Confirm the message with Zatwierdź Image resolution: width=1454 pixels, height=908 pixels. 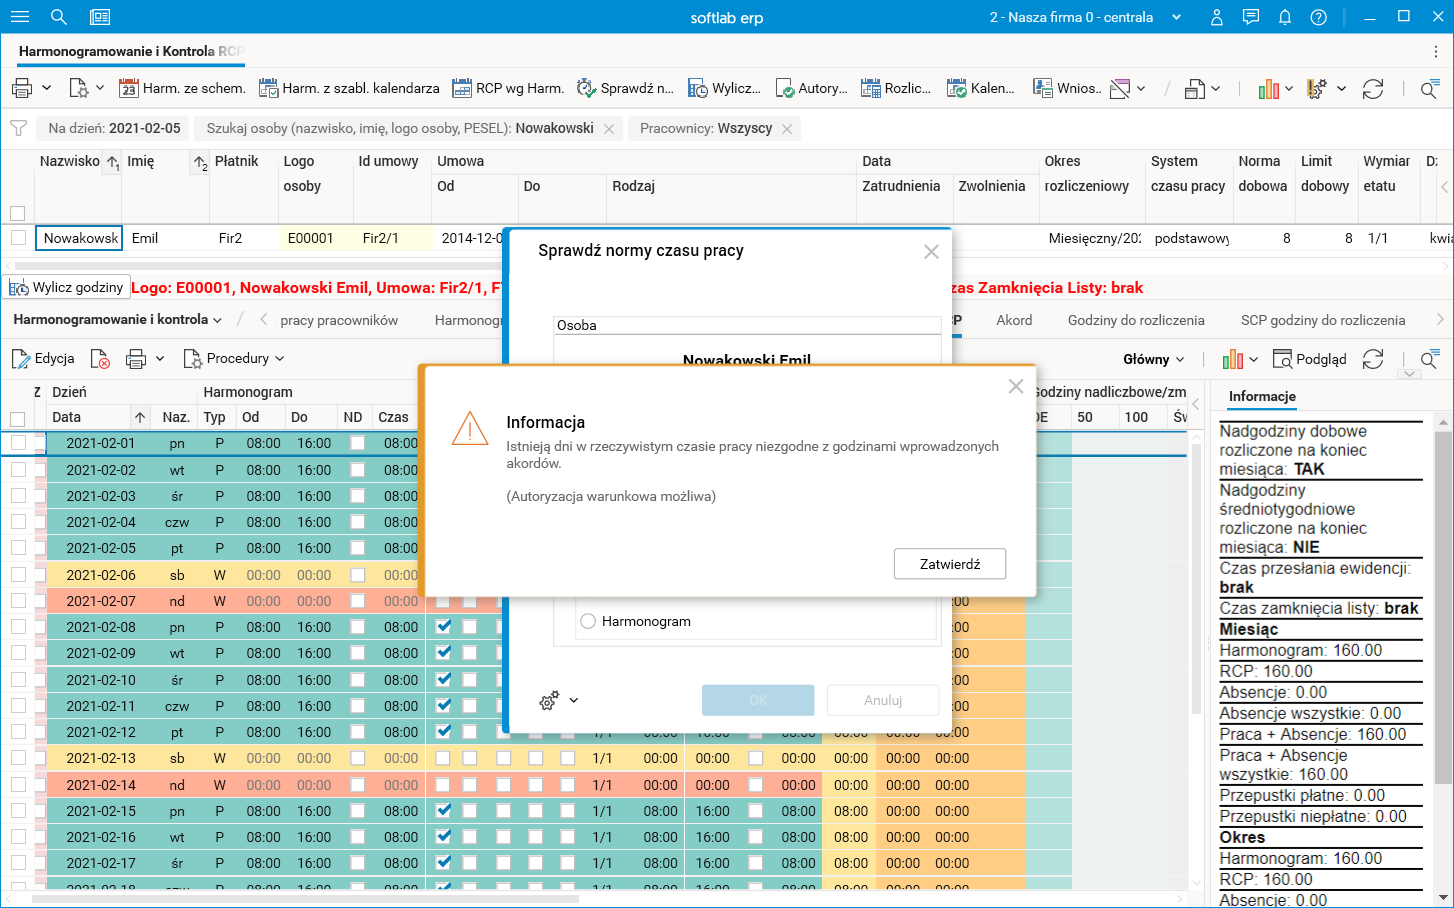pyautogui.click(x=950, y=564)
